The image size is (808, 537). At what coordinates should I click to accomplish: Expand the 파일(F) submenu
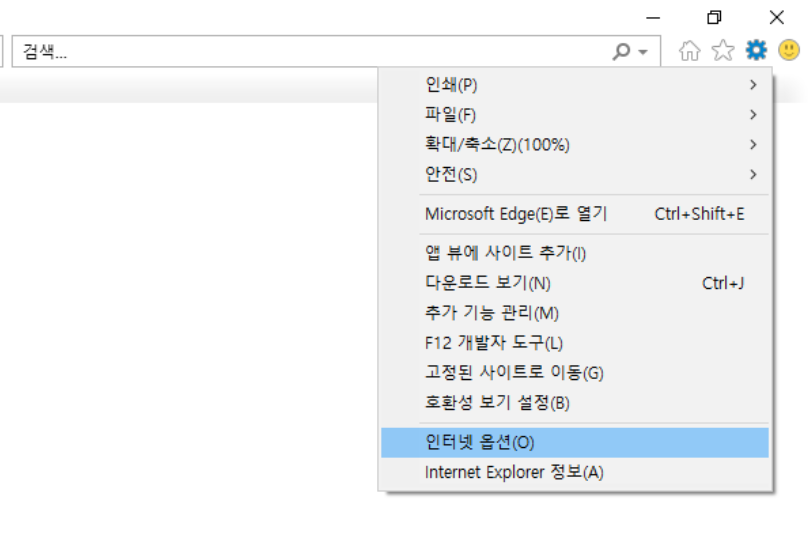575,114
